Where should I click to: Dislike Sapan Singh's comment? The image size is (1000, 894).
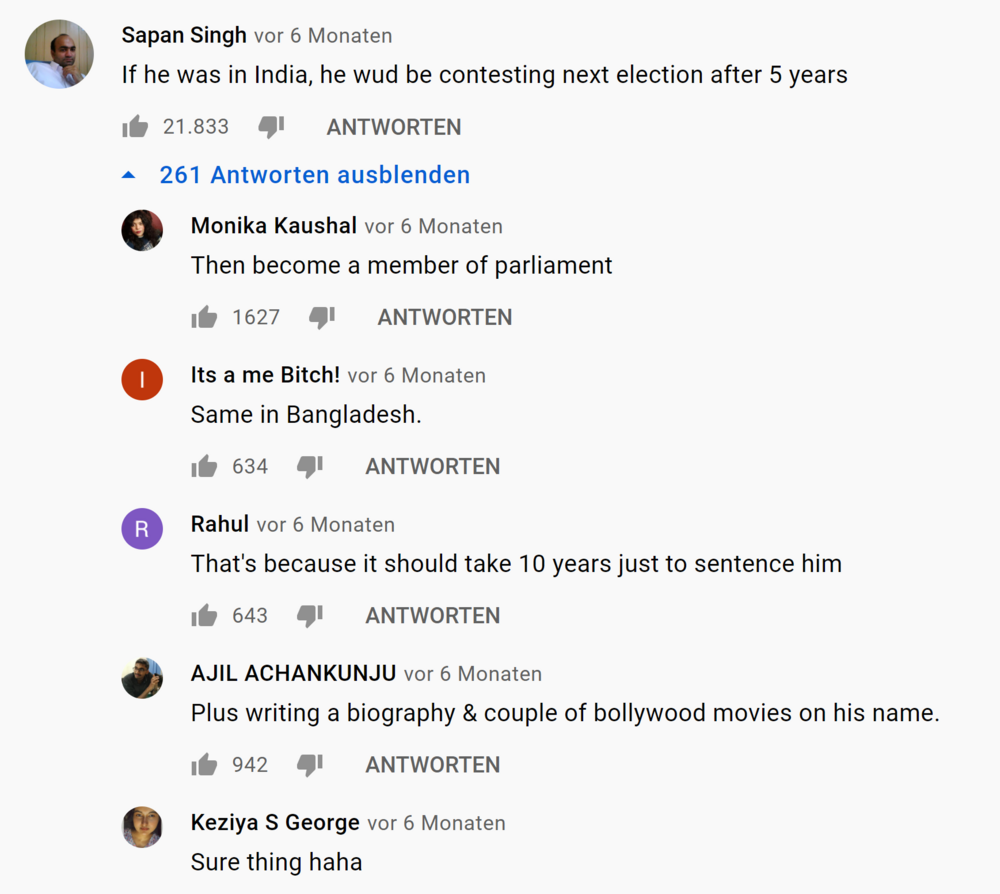pyautogui.click(x=270, y=125)
